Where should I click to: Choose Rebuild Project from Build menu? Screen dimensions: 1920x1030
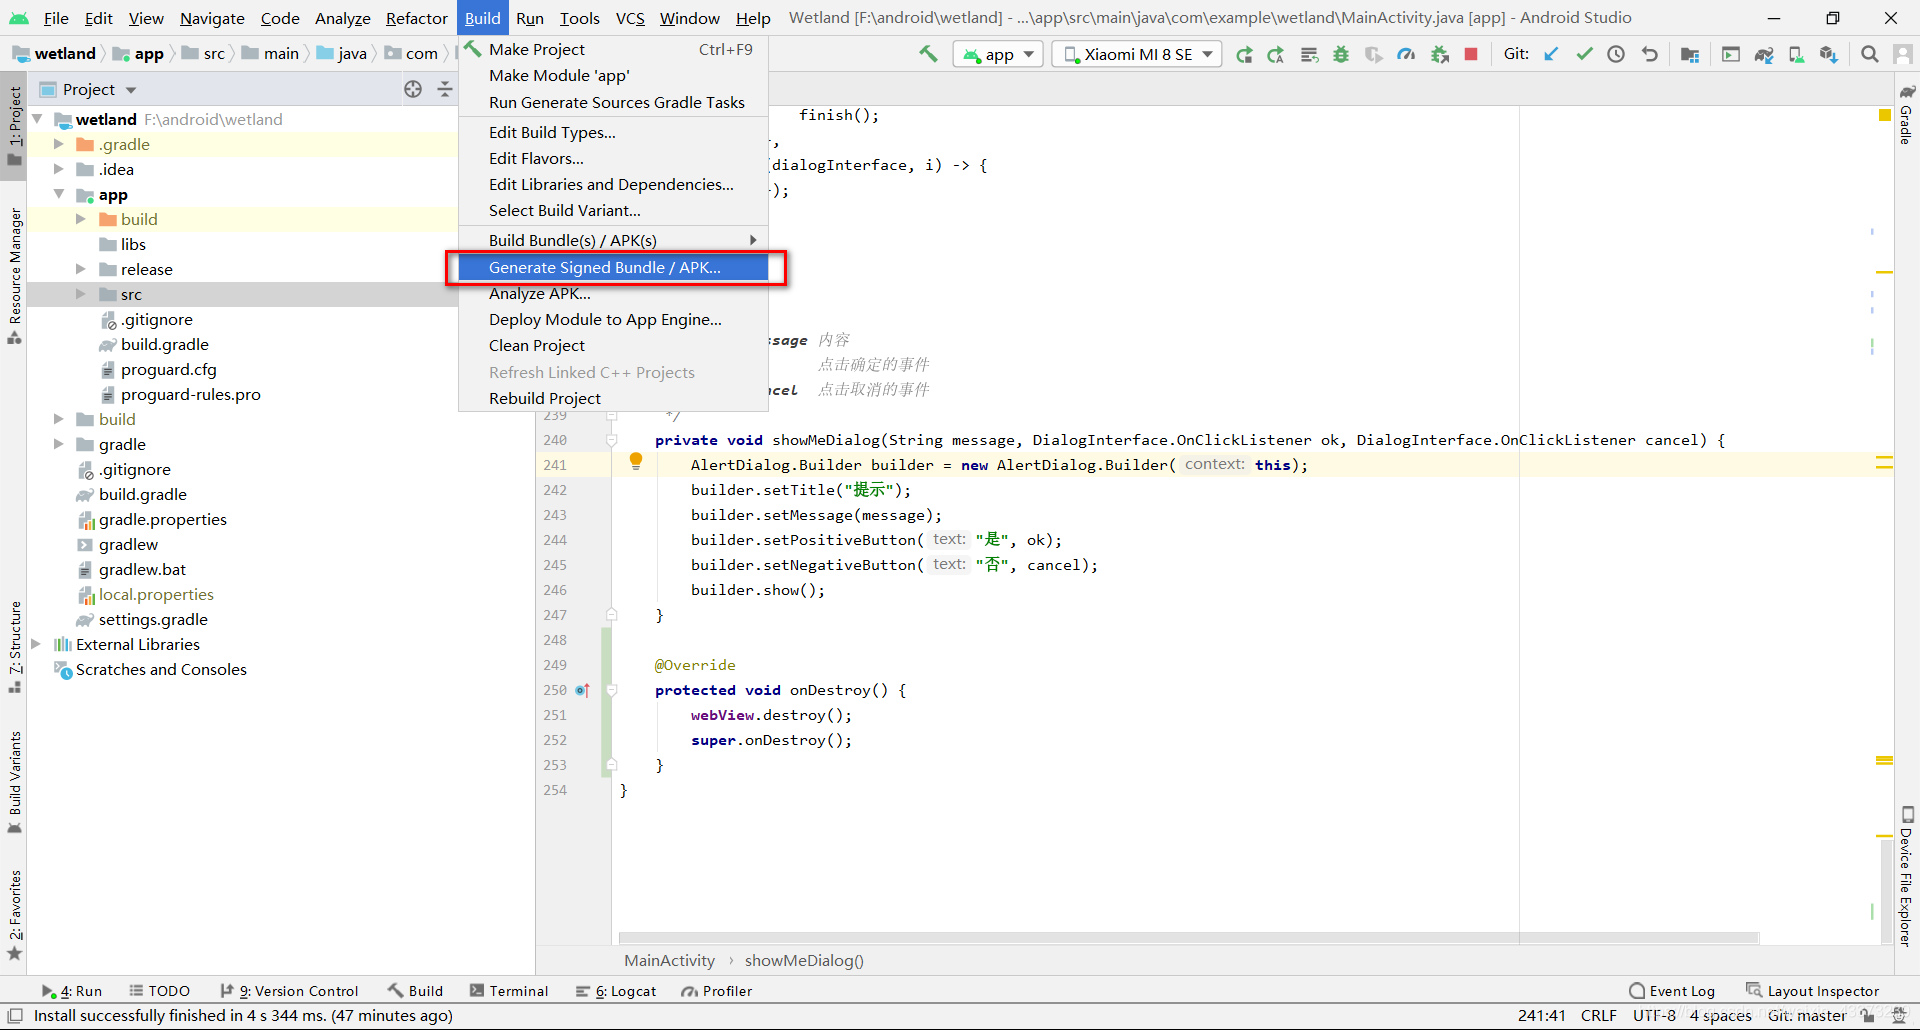pyautogui.click(x=613, y=398)
